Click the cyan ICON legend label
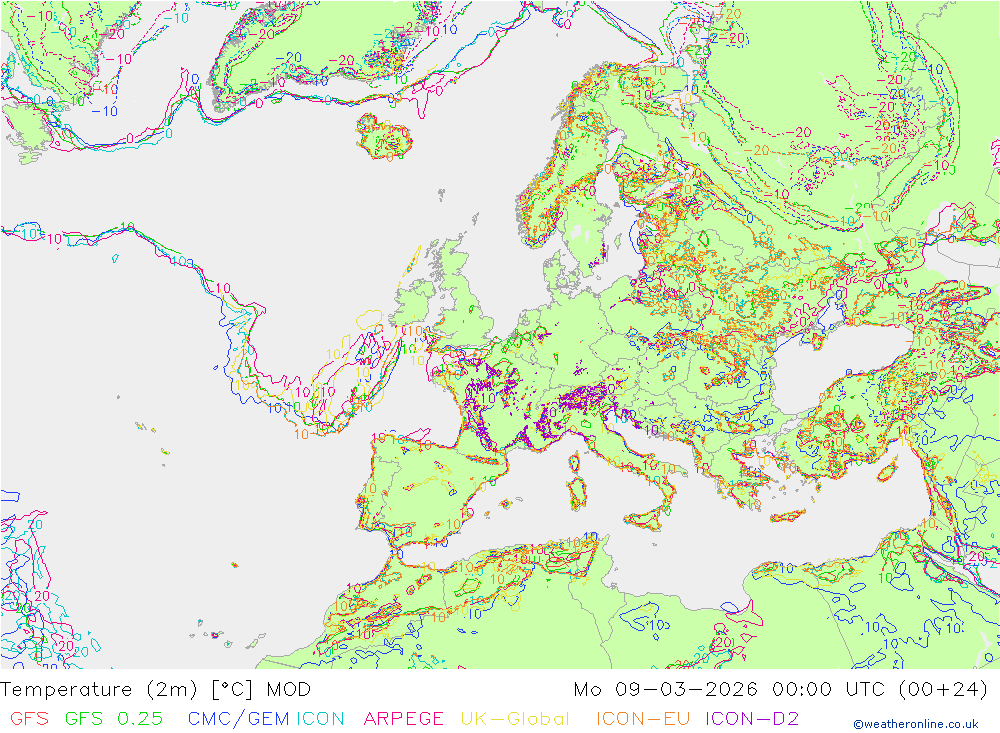 pos(320,718)
